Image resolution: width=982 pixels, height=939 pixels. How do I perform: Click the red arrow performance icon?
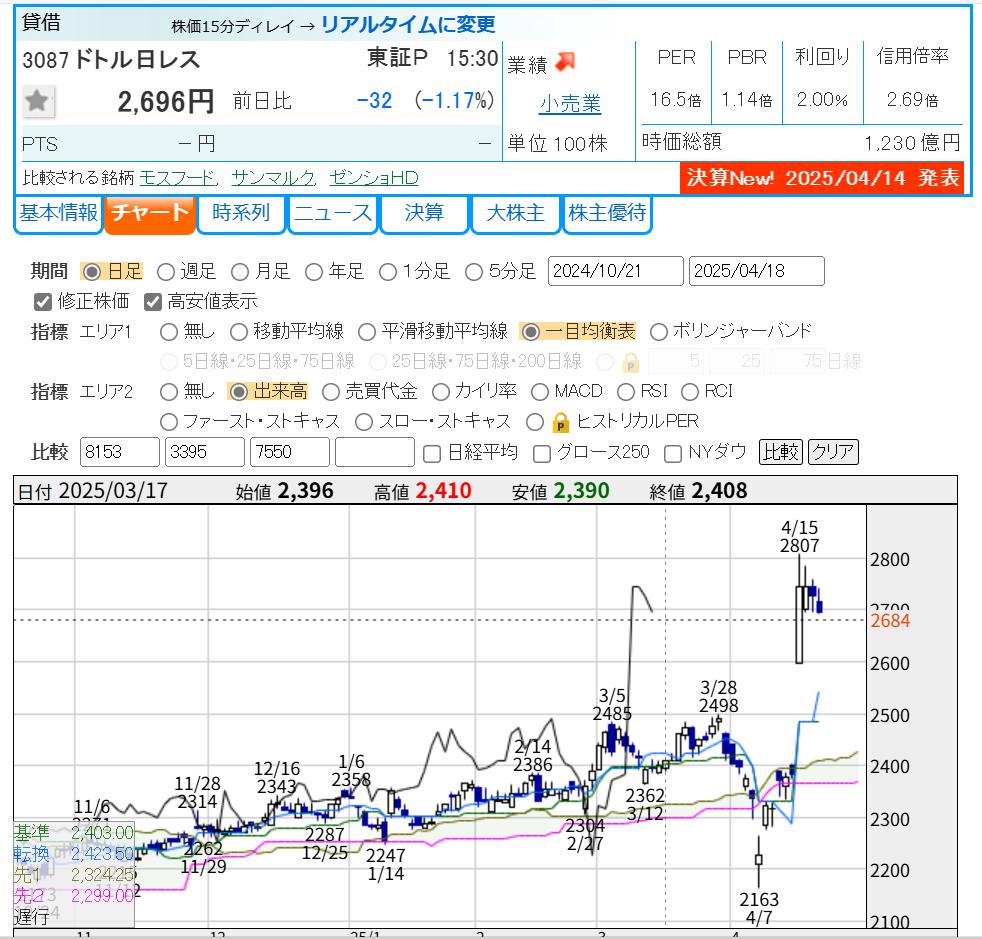point(565,63)
